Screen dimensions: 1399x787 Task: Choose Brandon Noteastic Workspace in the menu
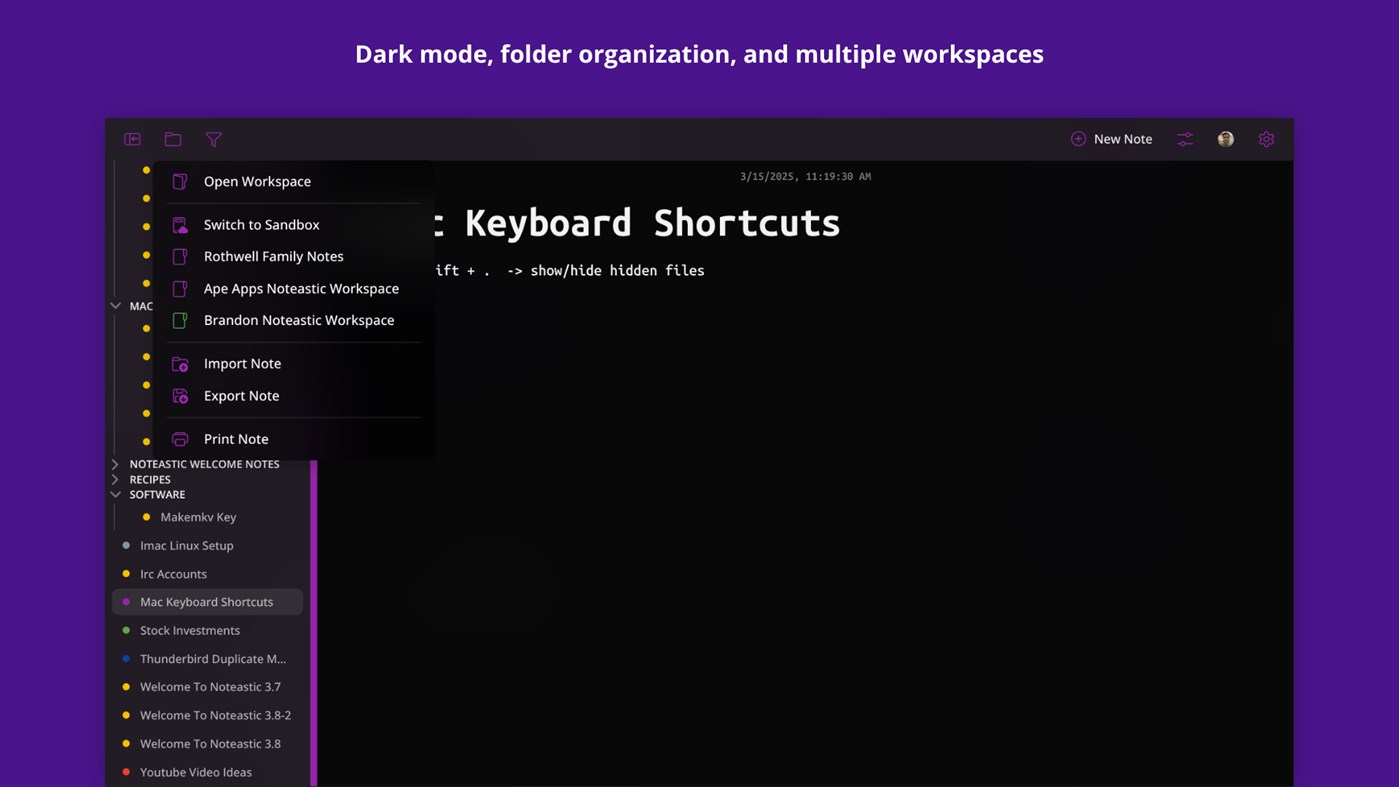[x=298, y=320]
